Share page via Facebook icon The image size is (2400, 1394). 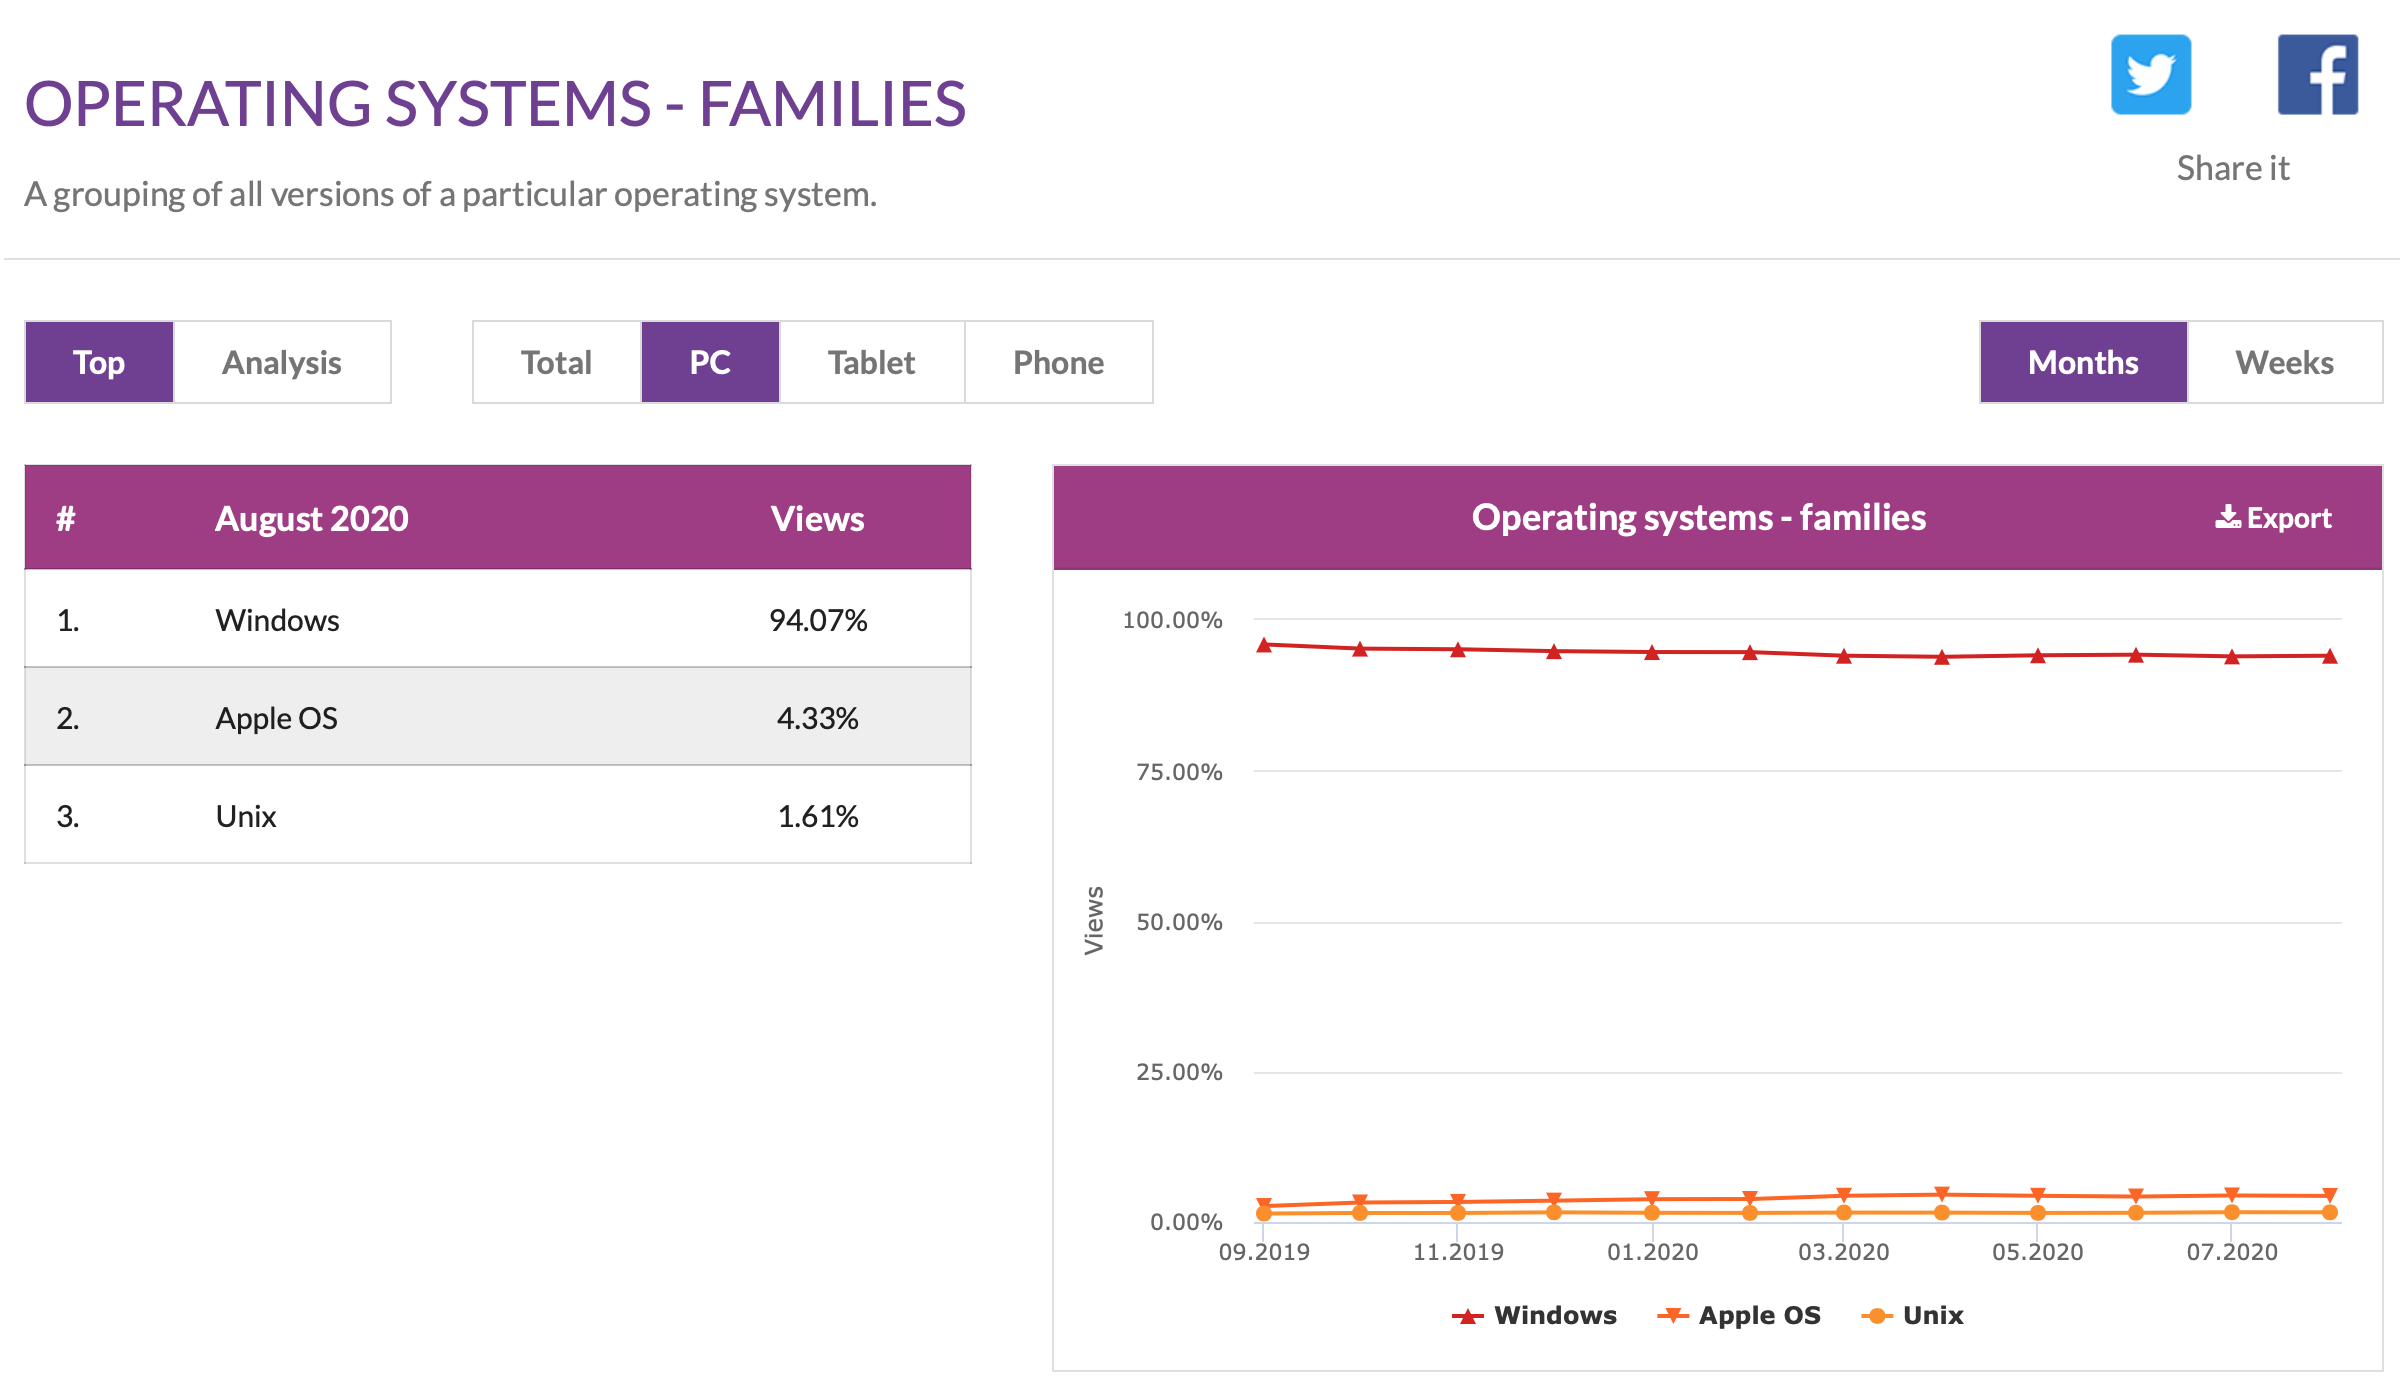pyautogui.click(x=2317, y=75)
